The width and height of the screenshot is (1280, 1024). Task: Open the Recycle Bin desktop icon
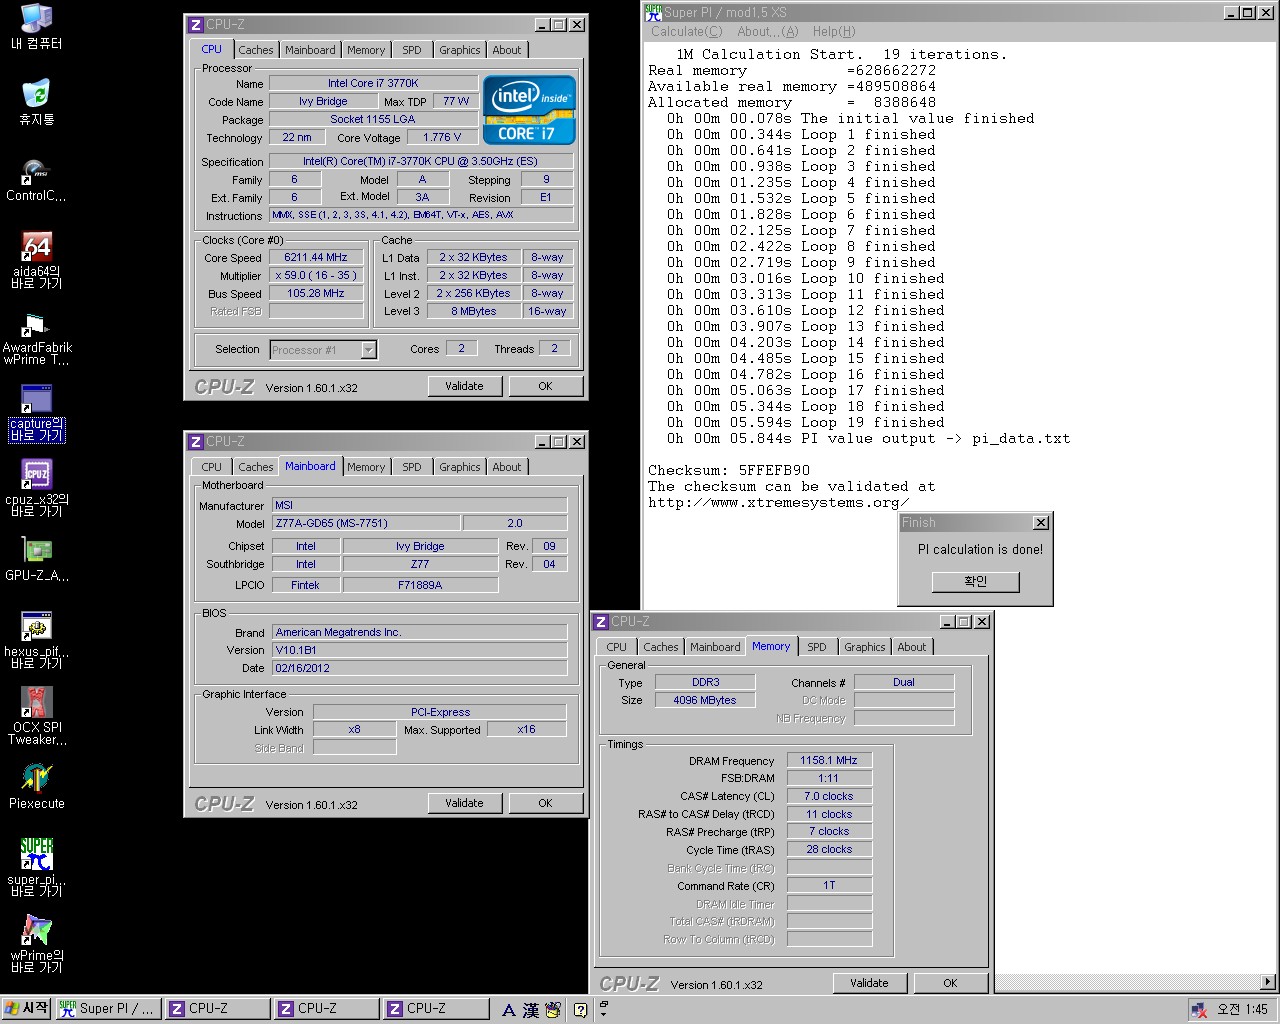(x=36, y=95)
